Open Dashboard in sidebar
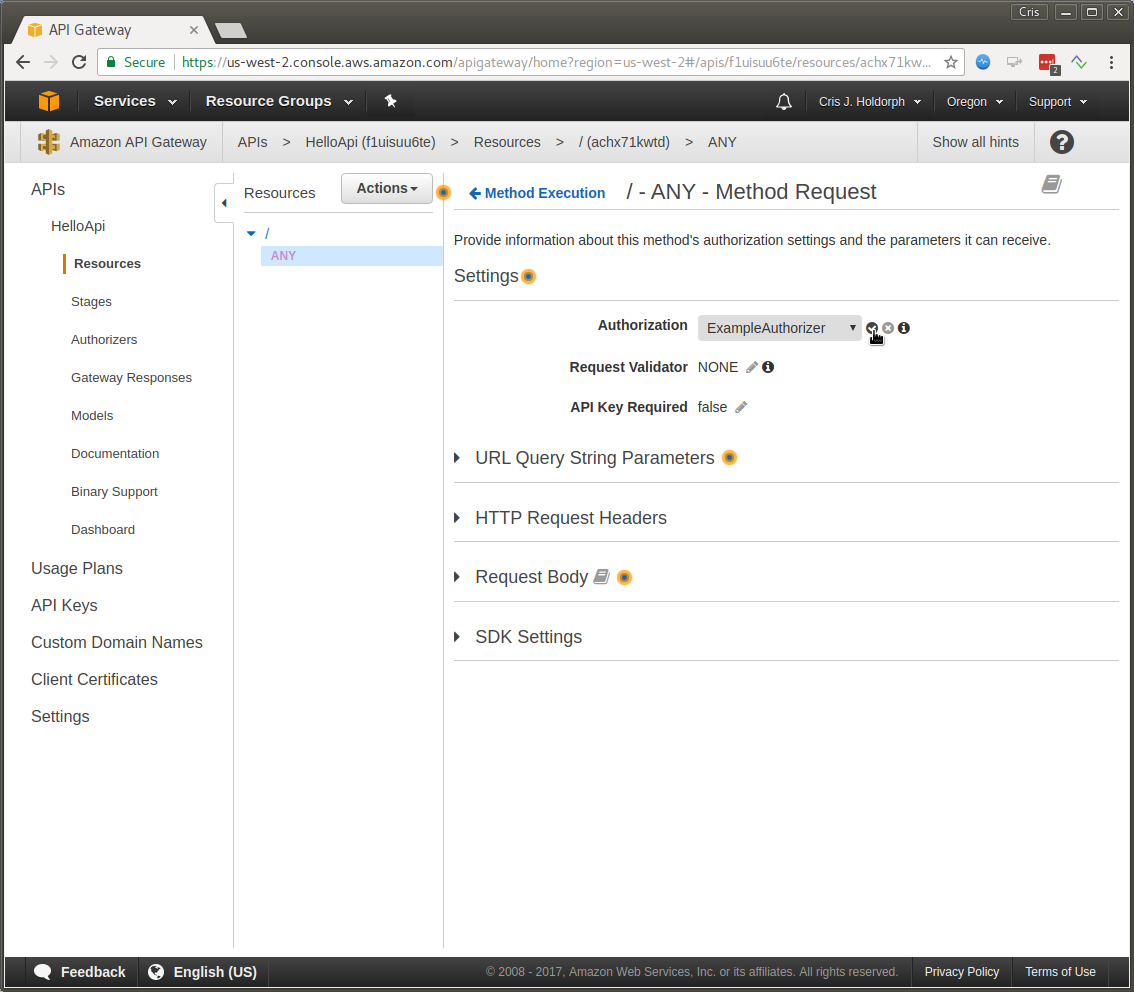Image resolution: width=1134 pixels, height=992 pixels. 103,530
